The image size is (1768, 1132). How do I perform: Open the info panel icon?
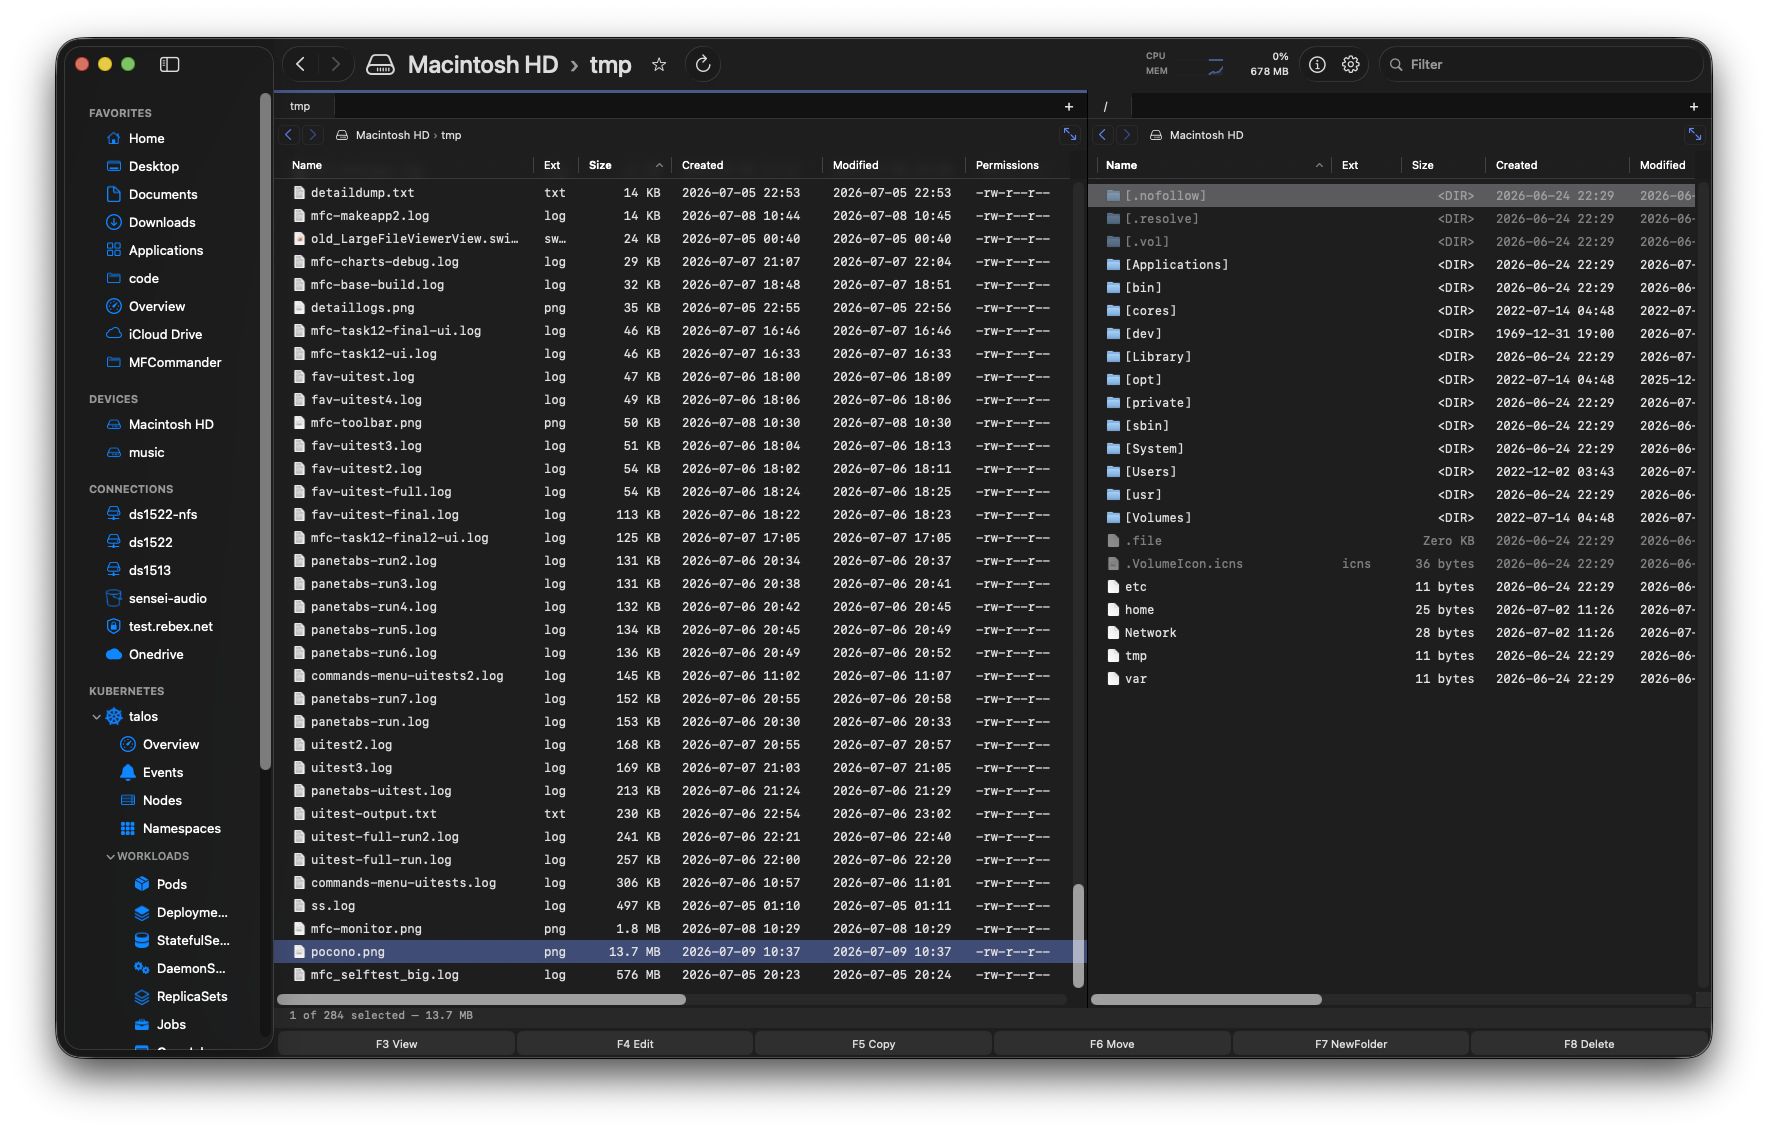click(1317, 64)
